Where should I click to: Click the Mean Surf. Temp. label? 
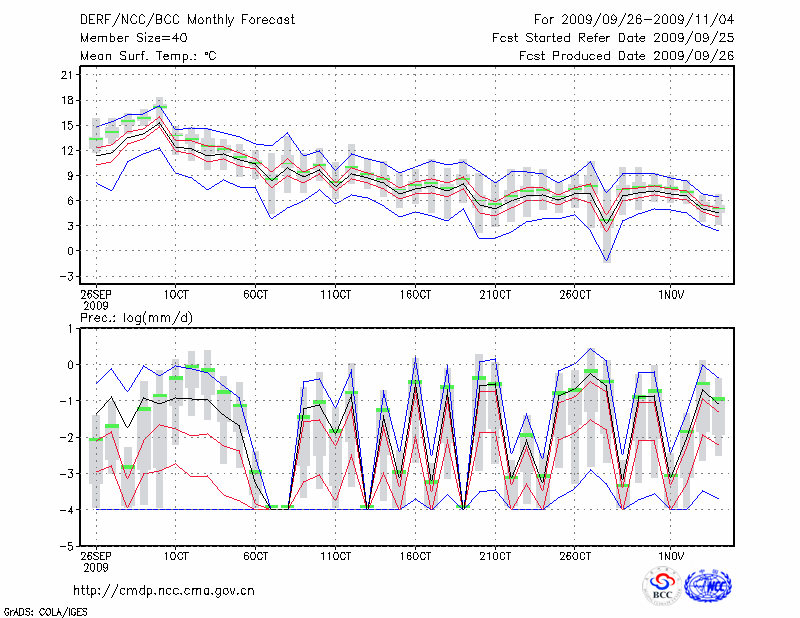click(147, 57)
